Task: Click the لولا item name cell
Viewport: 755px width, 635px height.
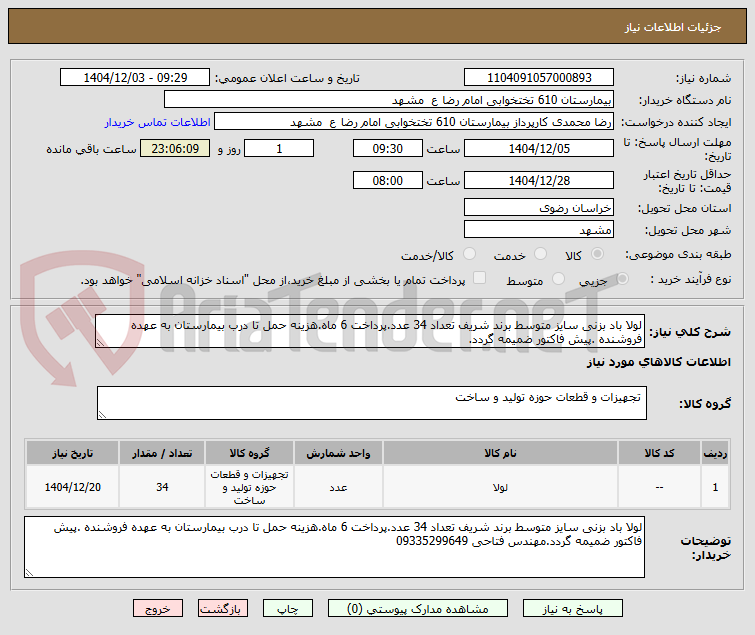Action: [500, 487]
